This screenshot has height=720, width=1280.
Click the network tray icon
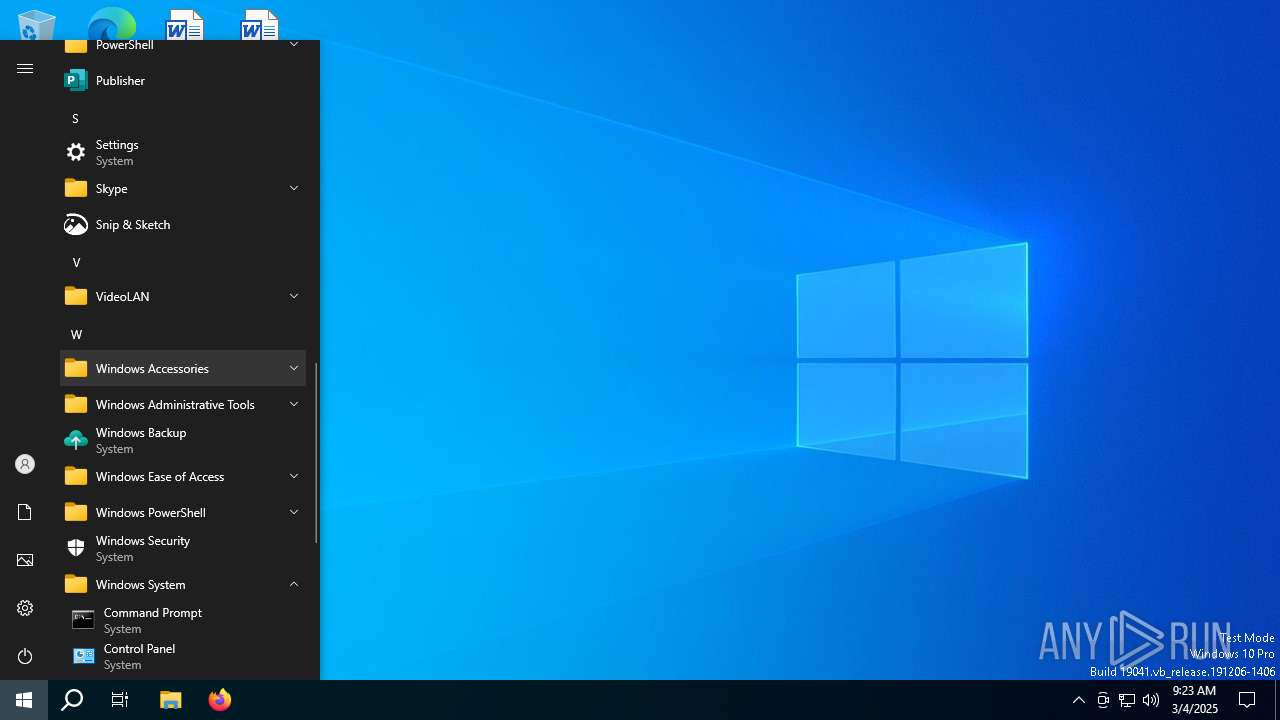pyautogui.click(x=1127, y=700)
